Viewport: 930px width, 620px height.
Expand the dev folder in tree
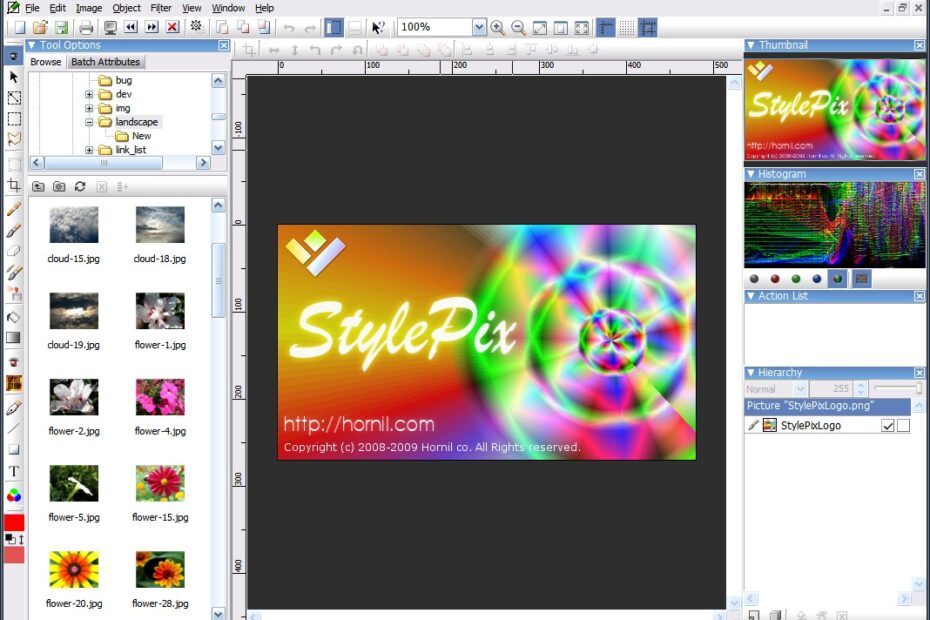[89, 94]
